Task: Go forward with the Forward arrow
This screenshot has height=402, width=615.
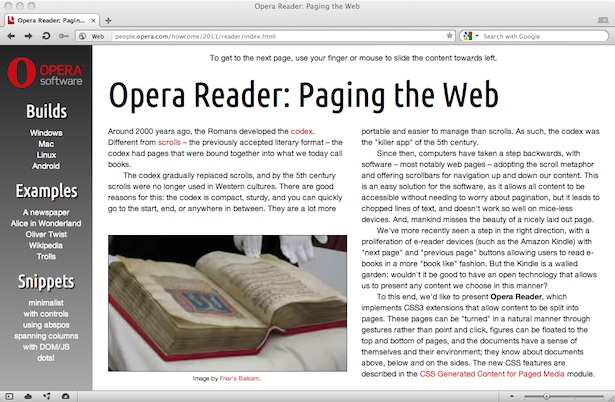Action: point(28,36)
